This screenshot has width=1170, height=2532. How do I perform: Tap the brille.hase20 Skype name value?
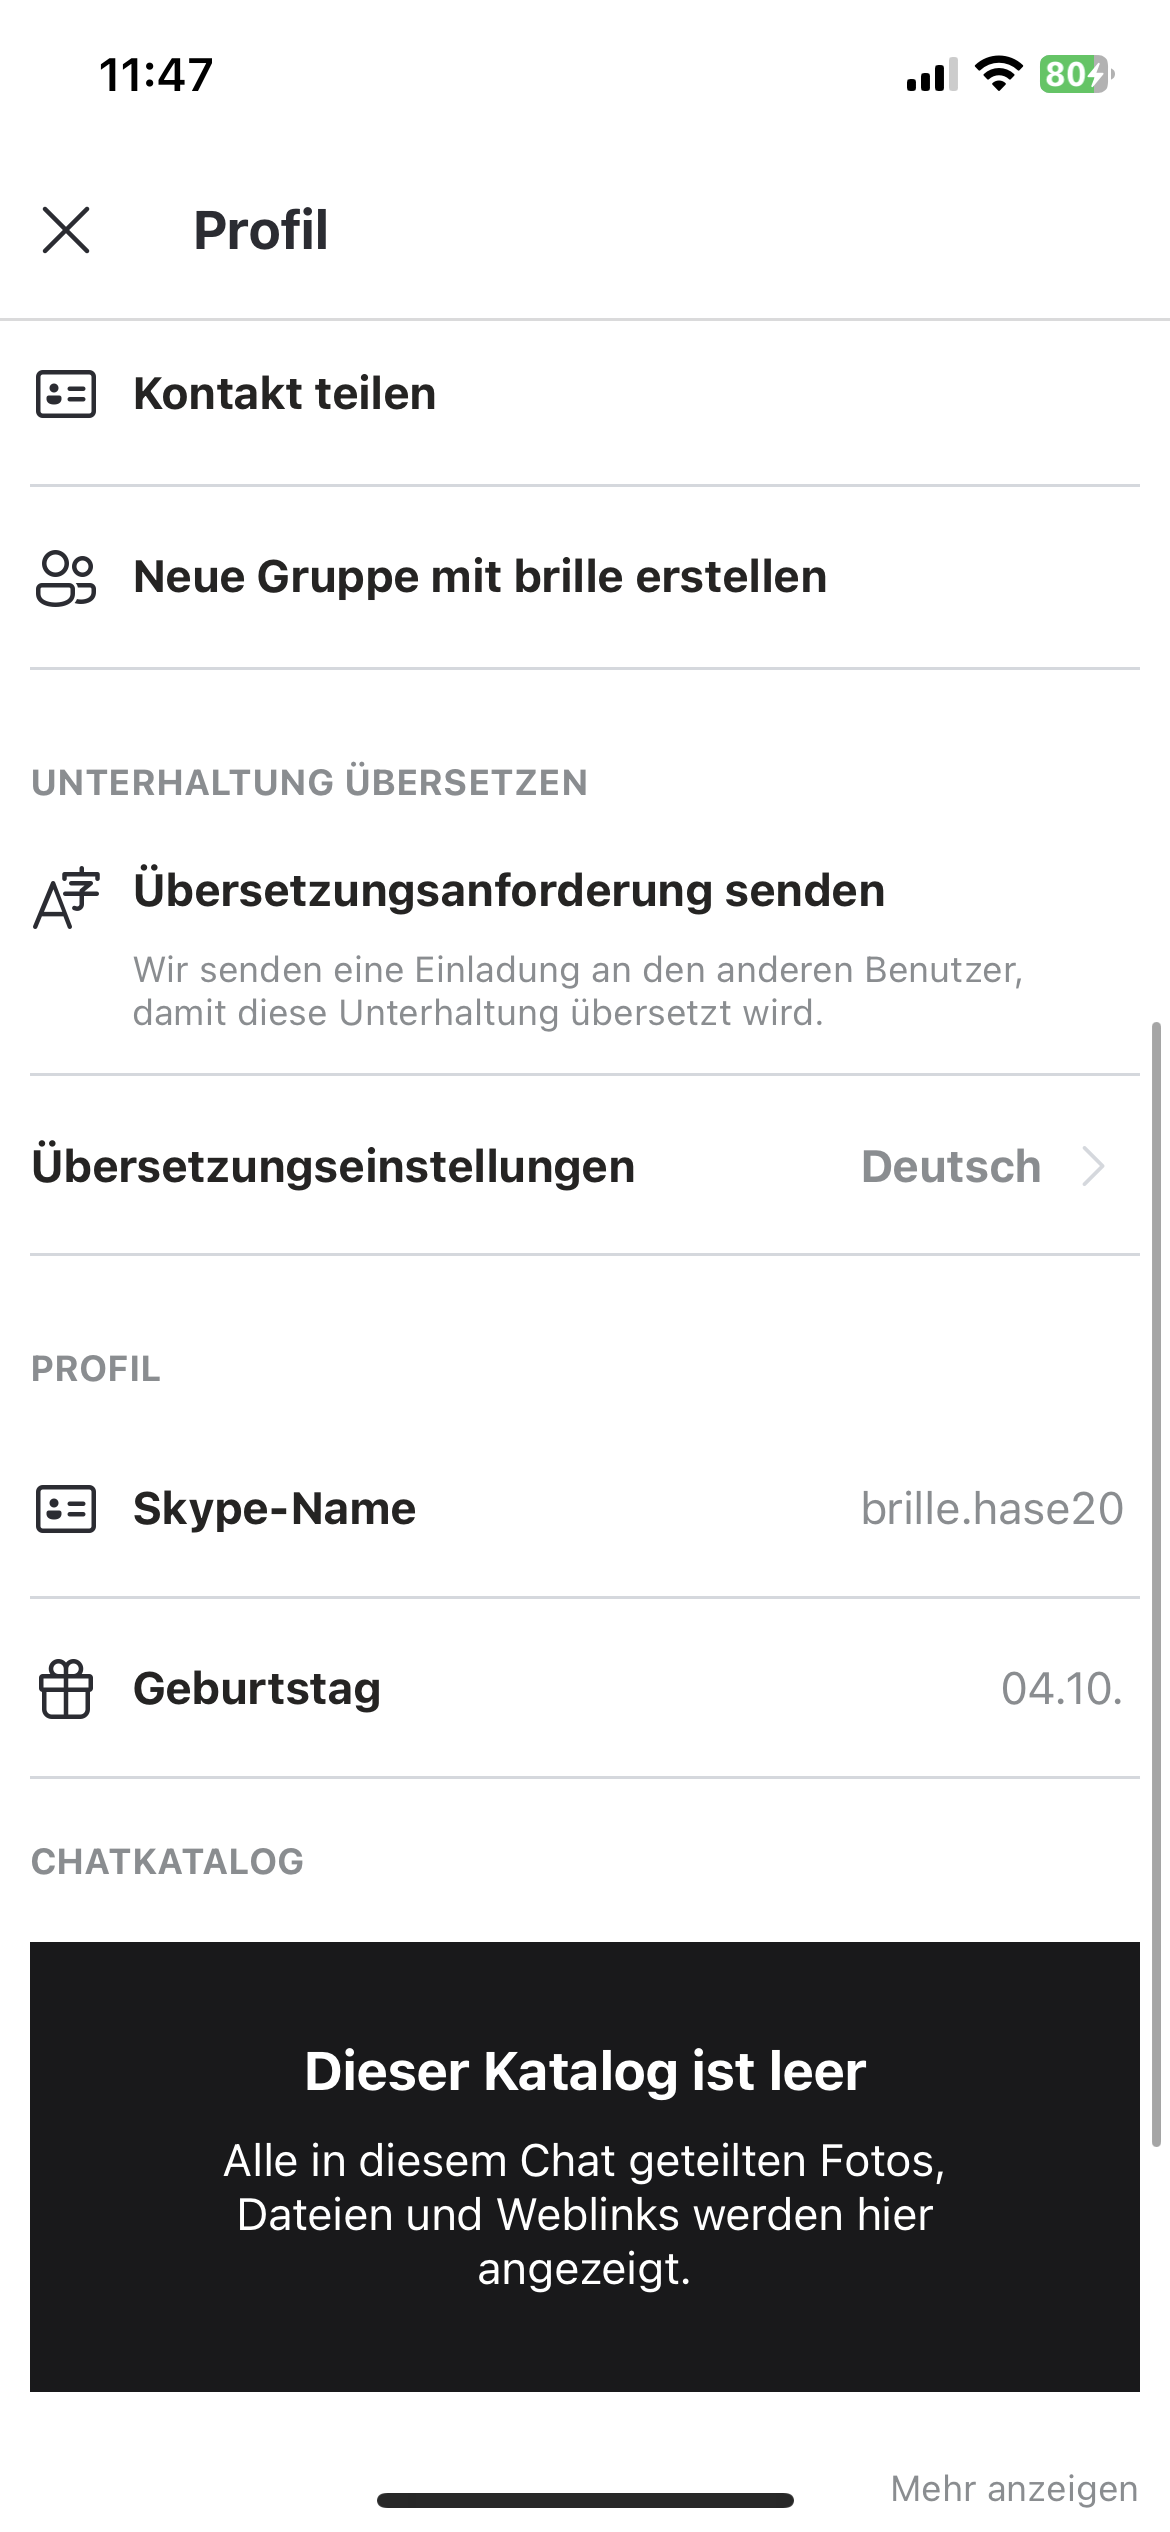(x=992, y=1509)
